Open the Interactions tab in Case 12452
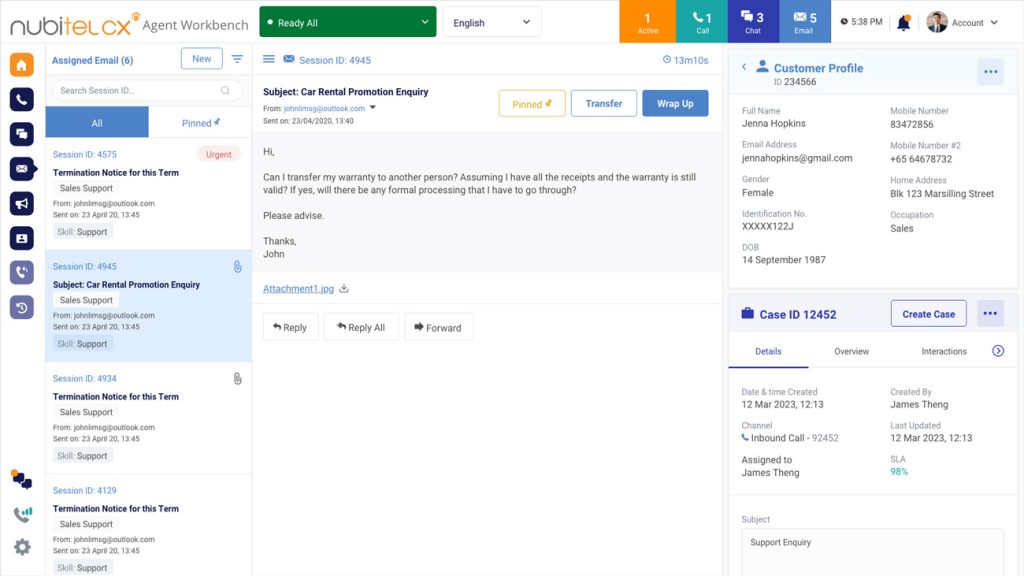Viewport: 1024px width, 576px height. coord(943,351)
